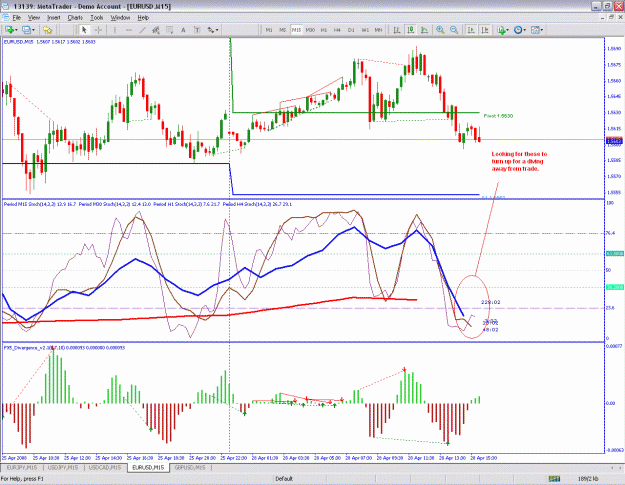Click the 'Pivot 1.5630' level label
The height and width of the screenshot is (485, 625).
[x=498, y=116]
